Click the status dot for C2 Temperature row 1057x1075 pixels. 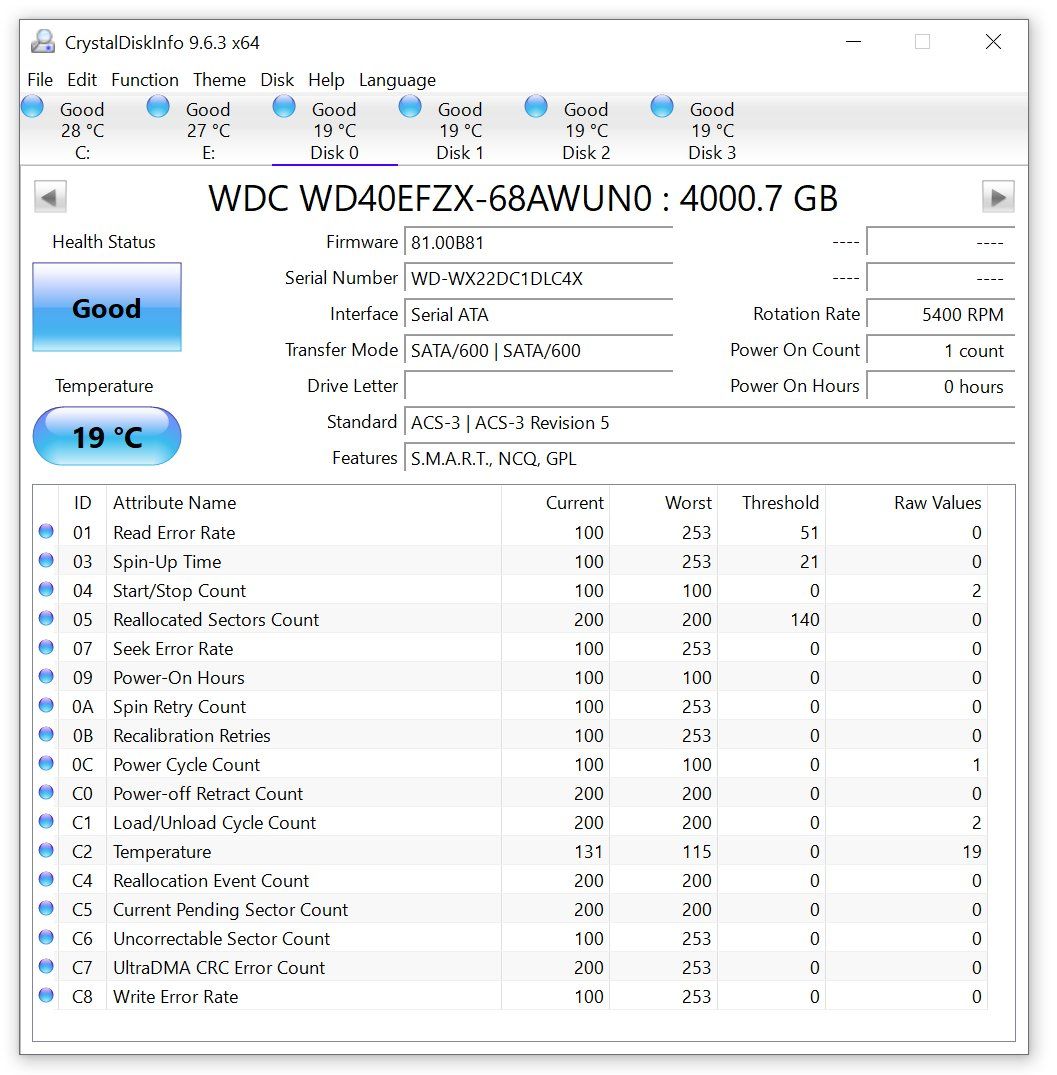46,850
